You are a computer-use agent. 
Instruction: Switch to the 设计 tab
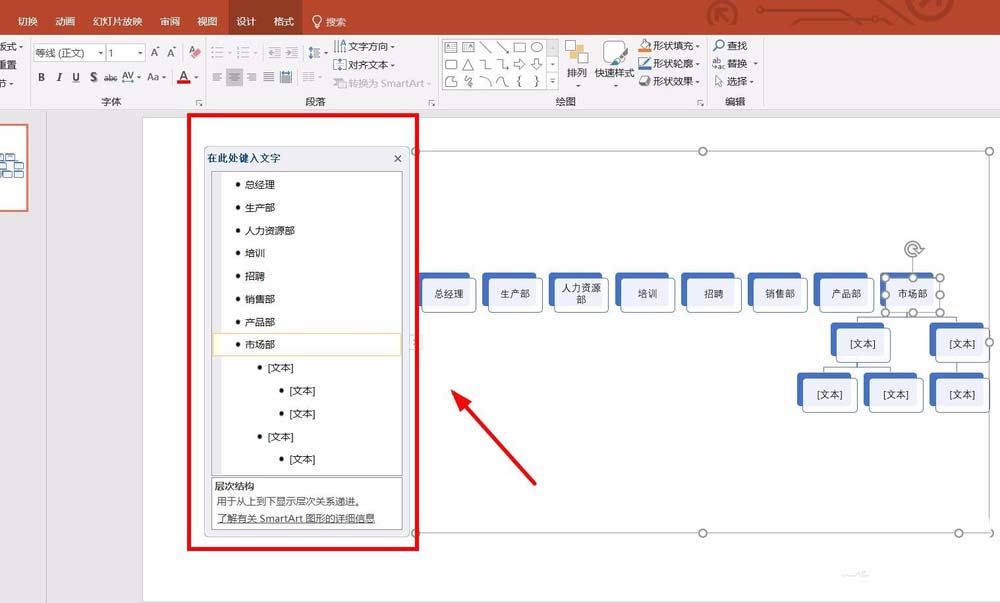pos(246,22)
